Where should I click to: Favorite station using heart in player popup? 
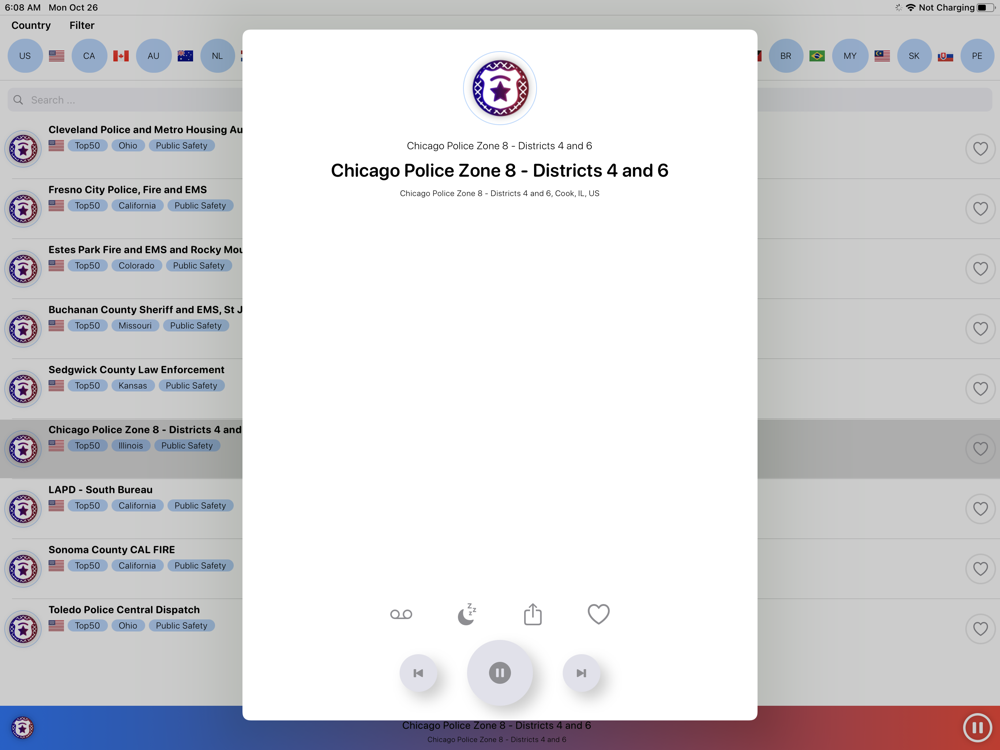click(598, 614)
